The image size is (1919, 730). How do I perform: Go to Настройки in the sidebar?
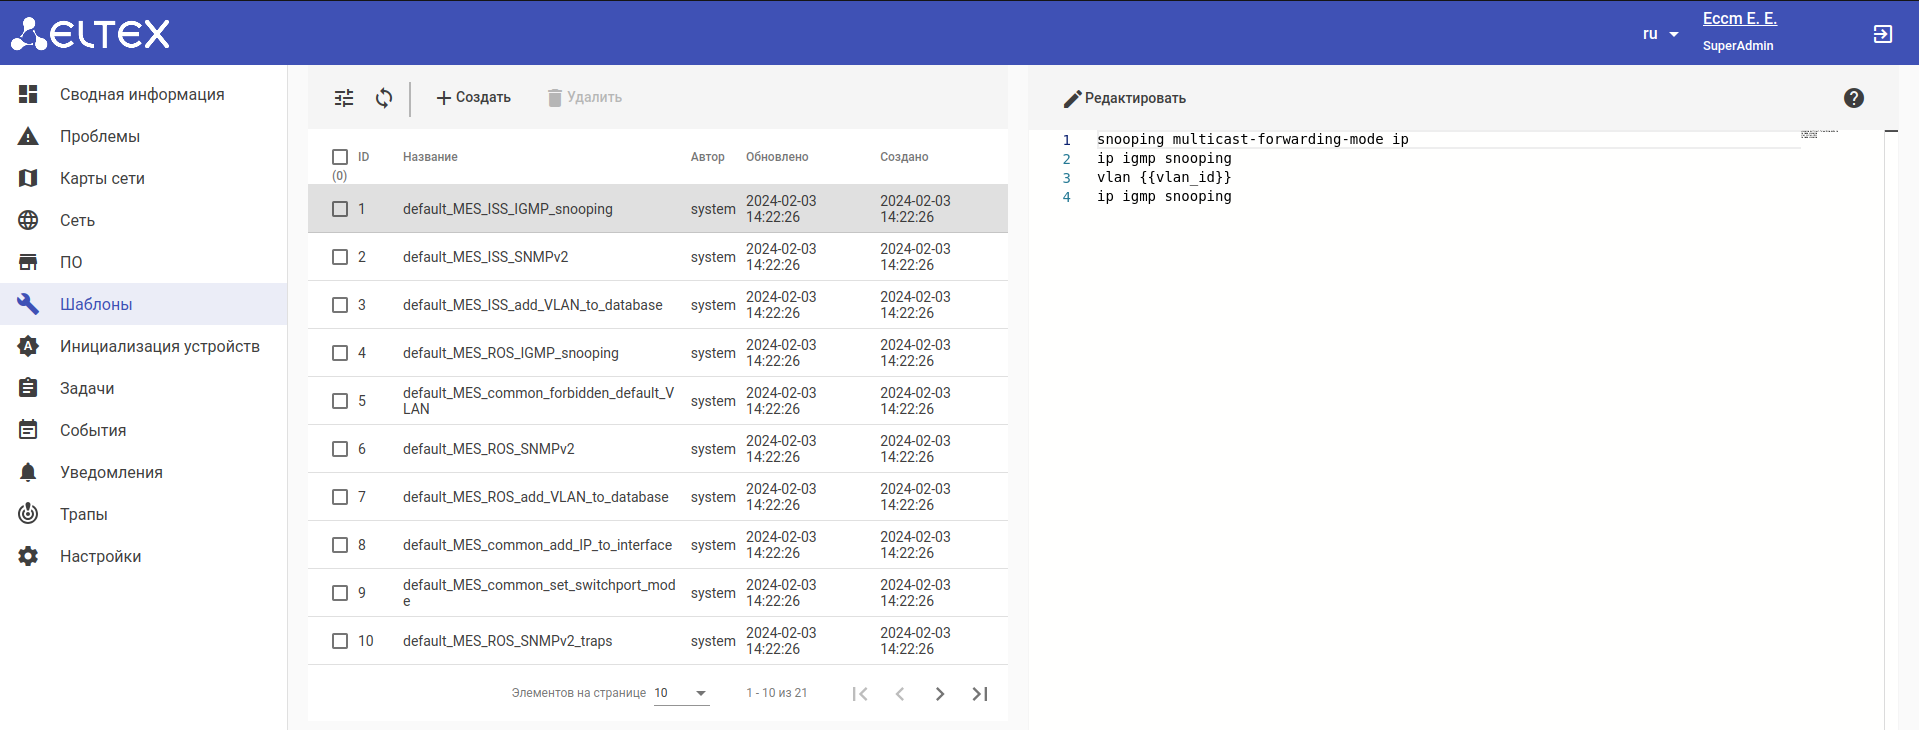coord(100,556)
